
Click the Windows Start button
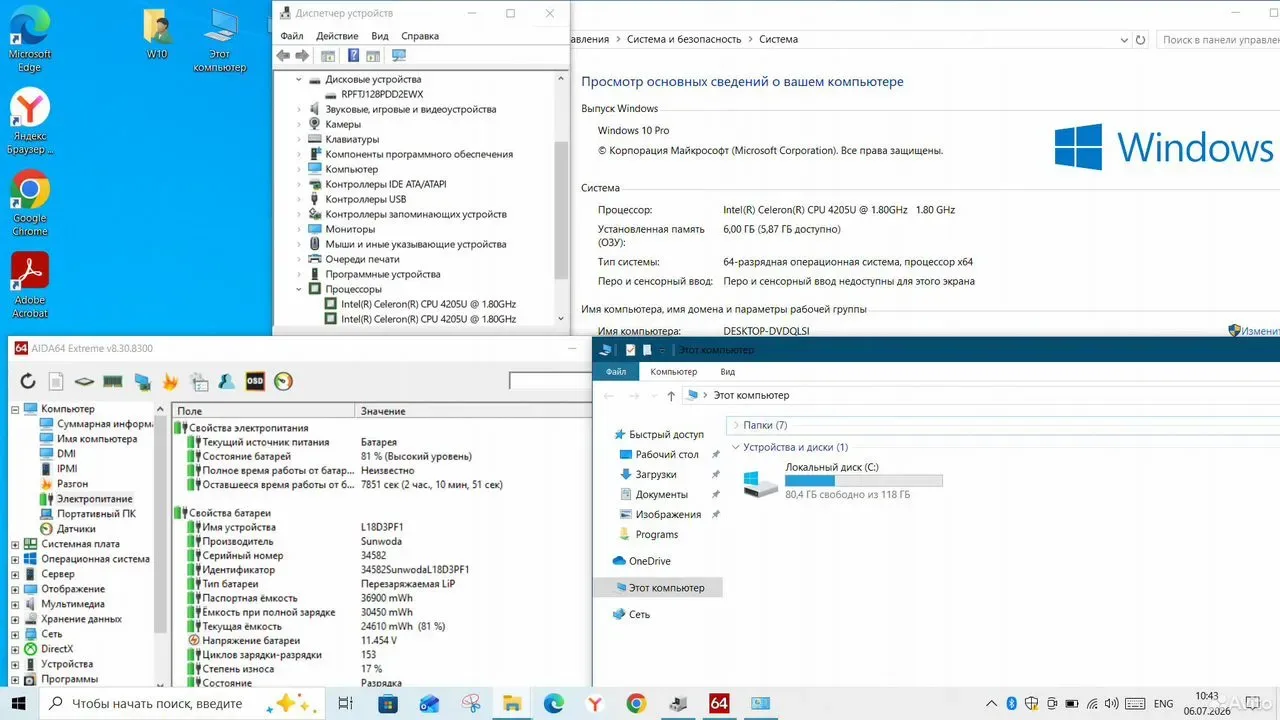(20, 703)
